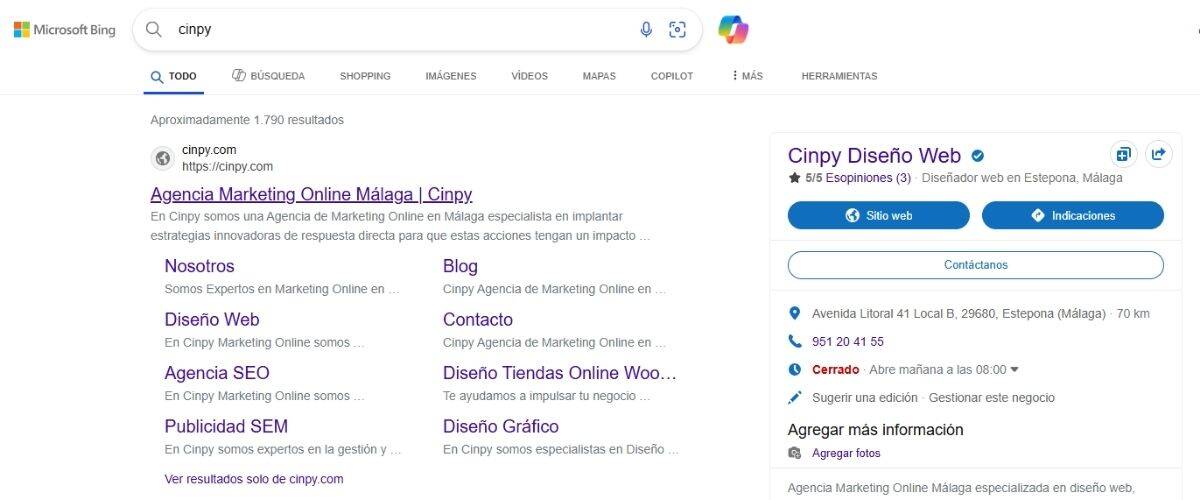Viewport: 1200px width, 500px height.
Task: Start voice search with microphone icon
Action: (x=646, y=30)
